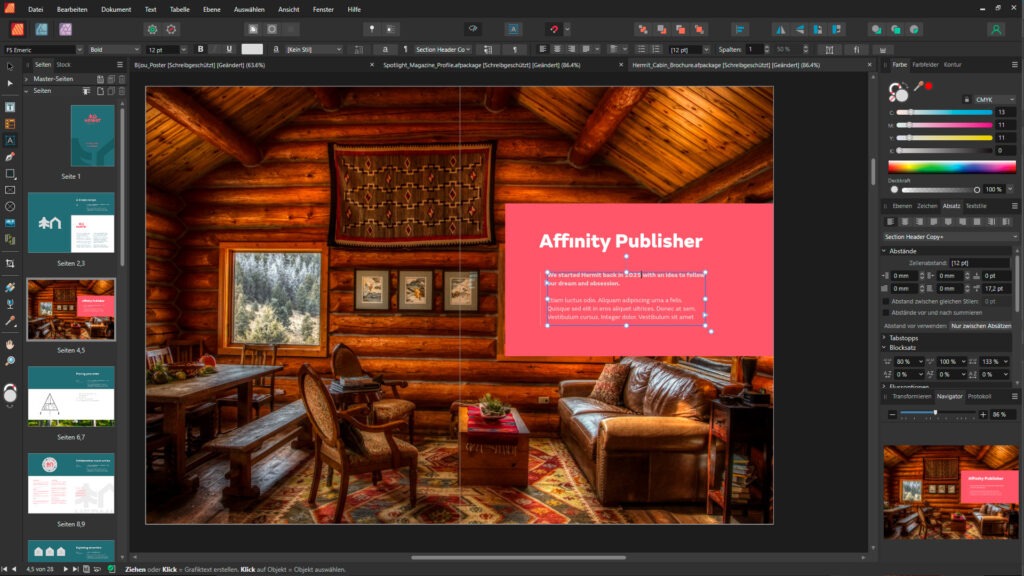The image size is (1024, 576).
Task: Open the Farbe panel options menu
Action: point(1014,65)
